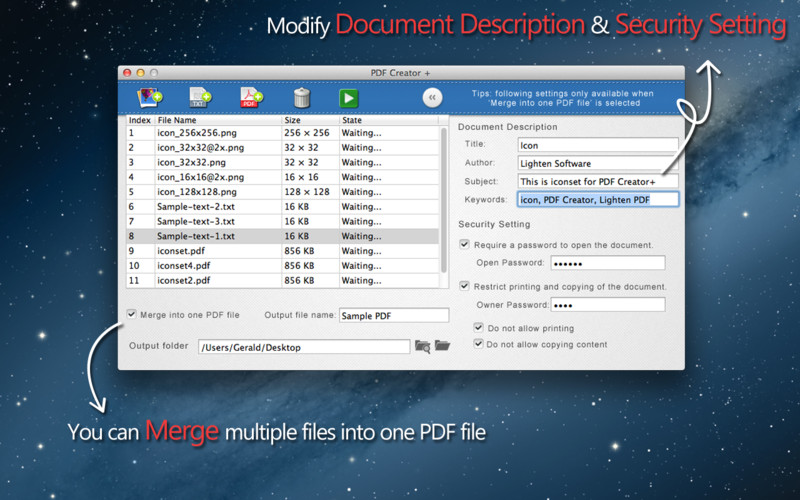The height and width of the screenshot is (500, 800).
Task: Click the Add PDF file icon
Action: coord(251,97)
